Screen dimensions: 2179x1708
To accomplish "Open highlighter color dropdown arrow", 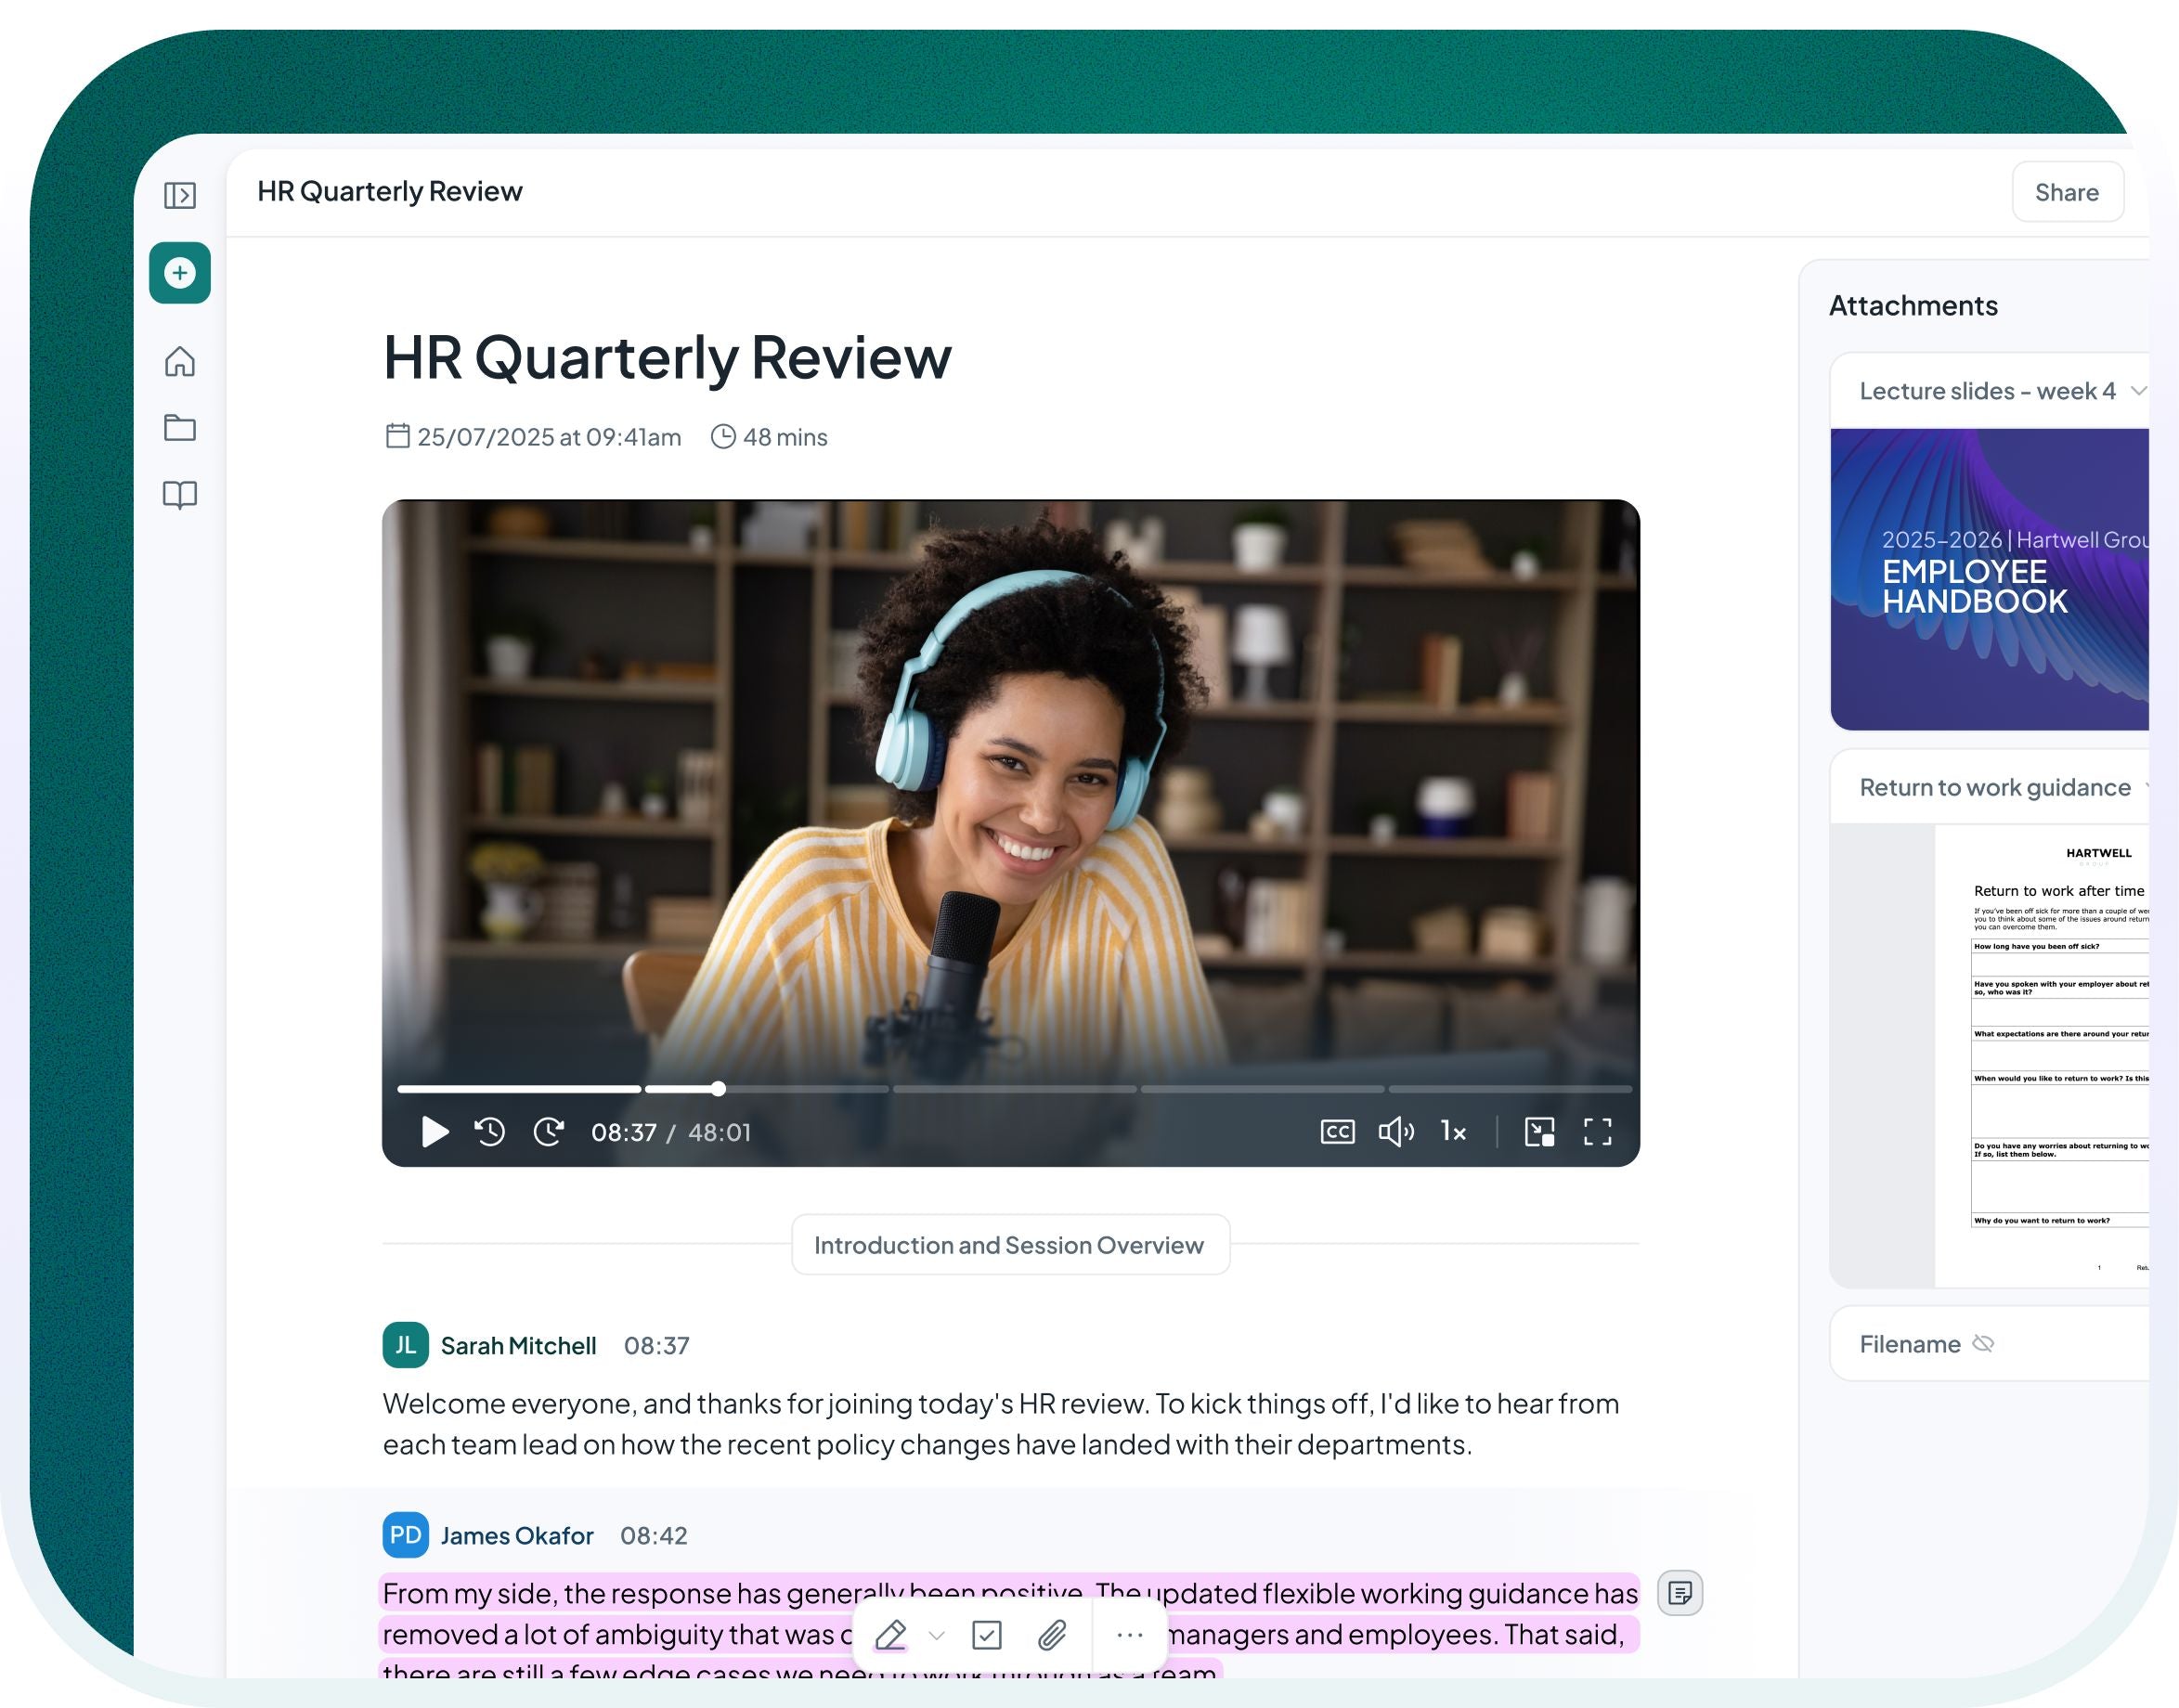I will [x=937, y=1636].
